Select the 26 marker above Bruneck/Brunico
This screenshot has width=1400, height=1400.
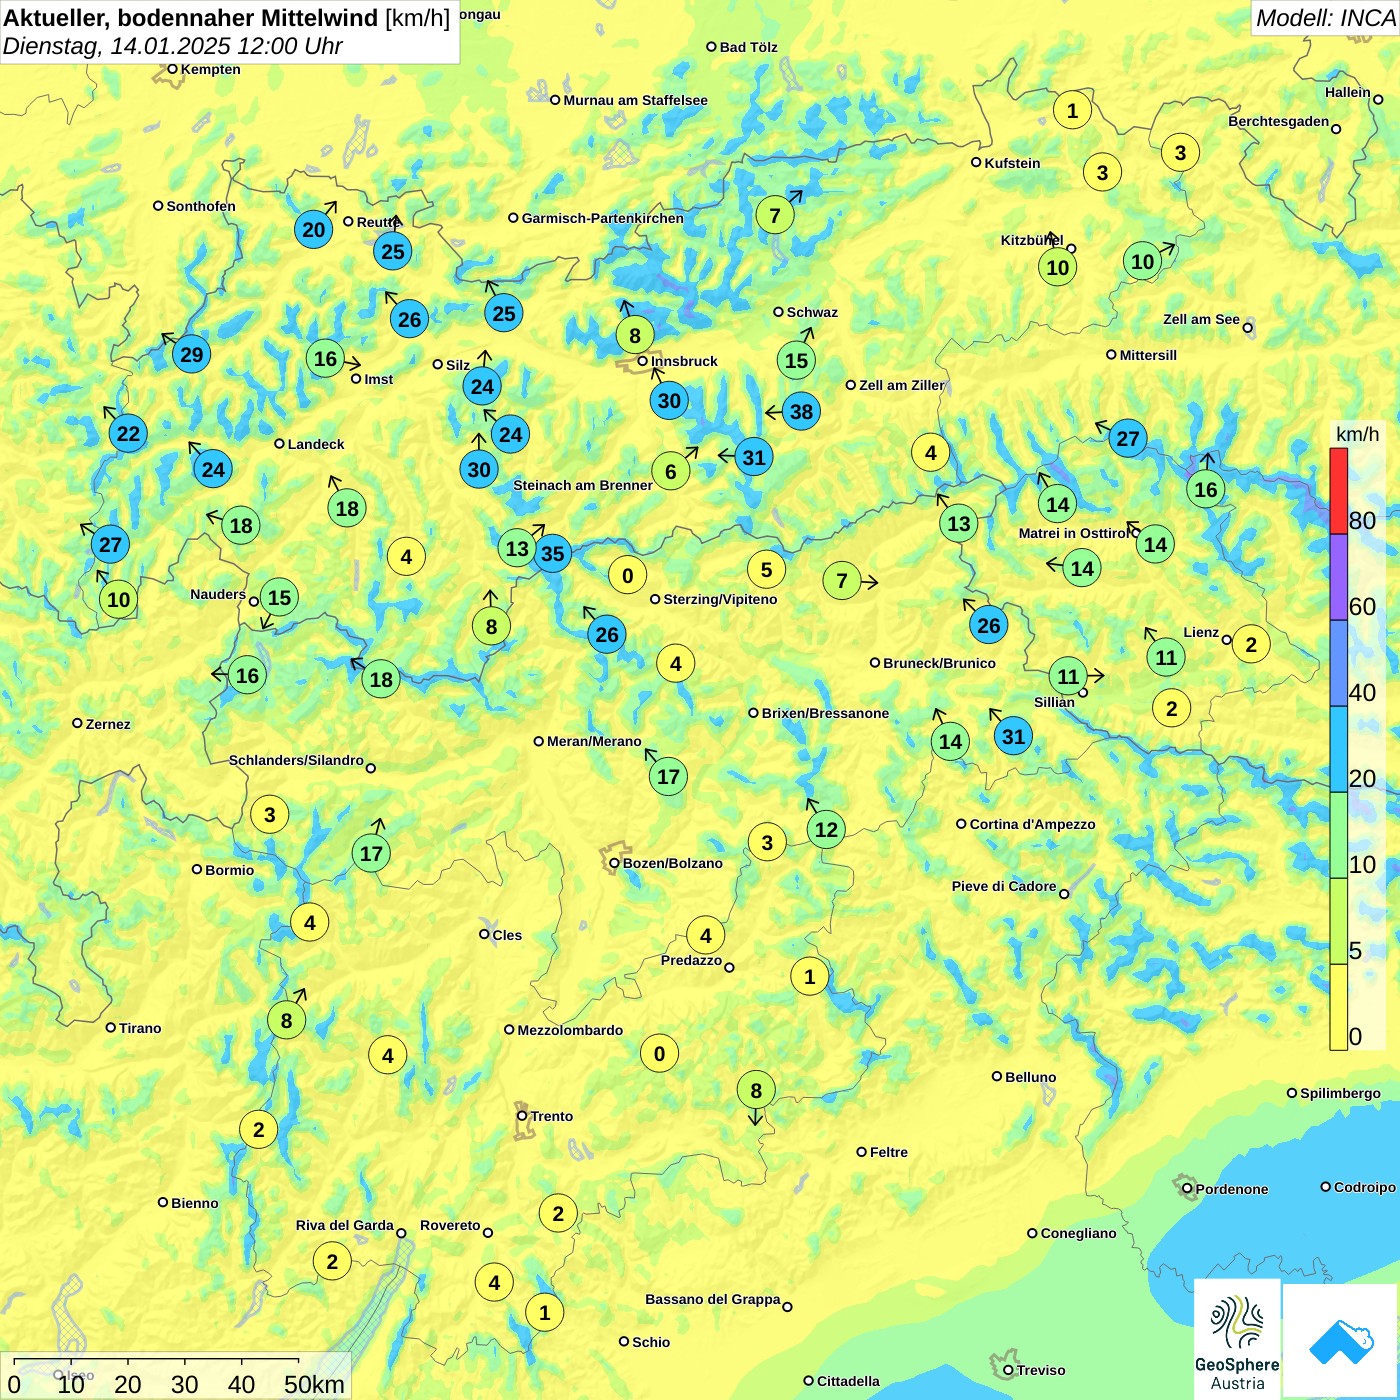[x=988, y=625]
